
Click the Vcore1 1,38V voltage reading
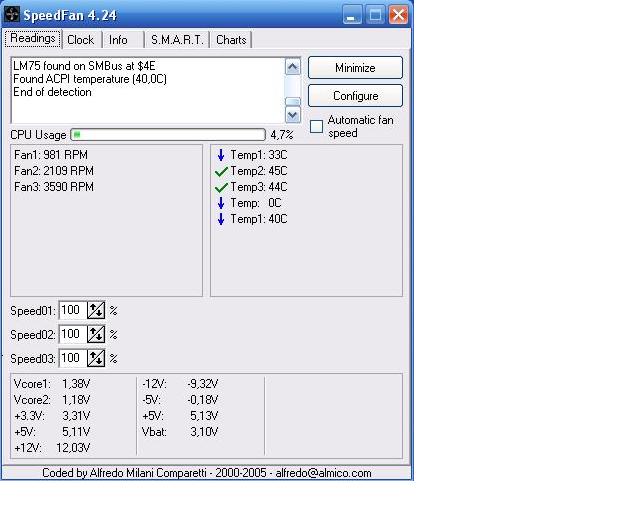[x=52, y=384]
